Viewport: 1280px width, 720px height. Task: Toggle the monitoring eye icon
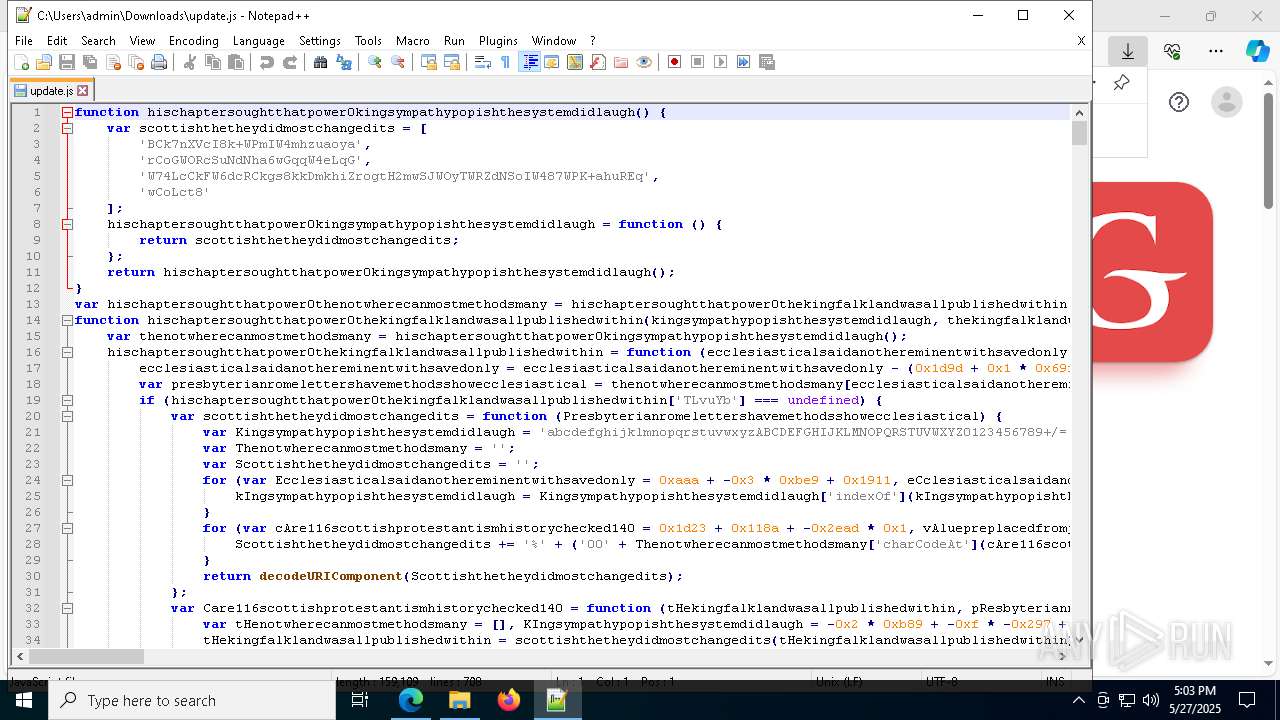(x=644, y=62)
